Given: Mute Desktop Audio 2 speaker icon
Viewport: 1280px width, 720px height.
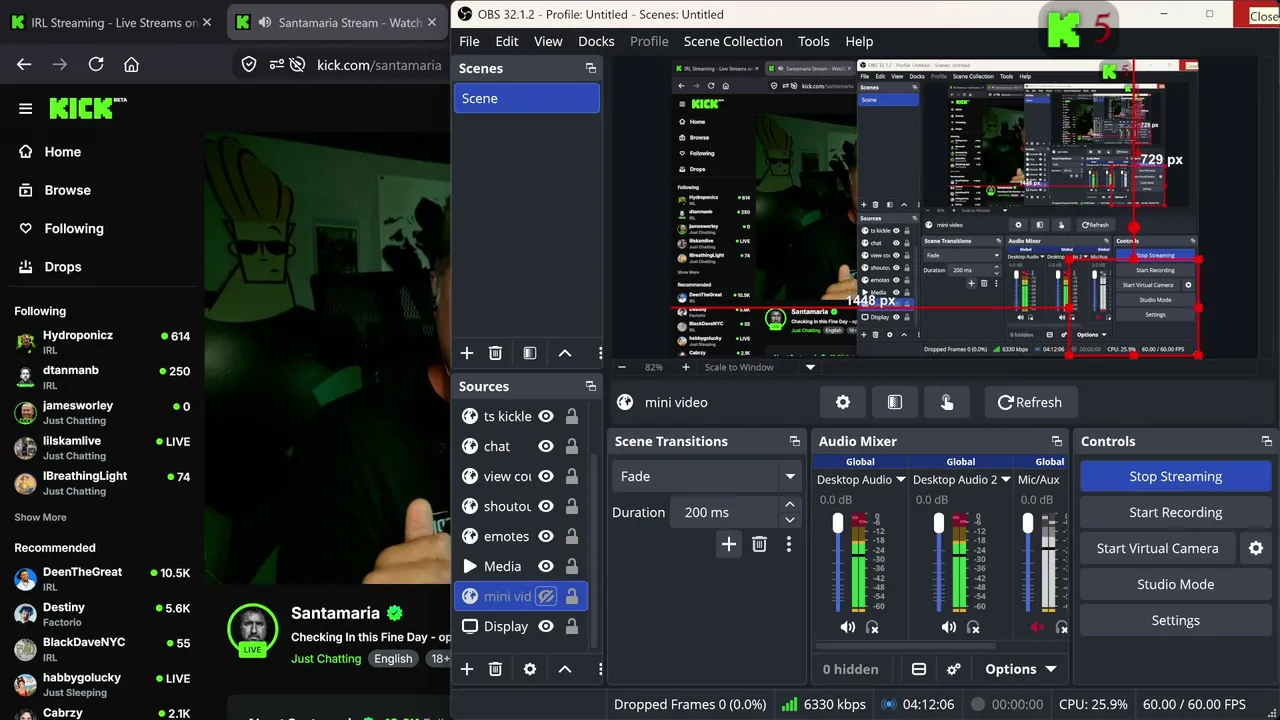Looking at the screenshot, I should pos(948,627).
